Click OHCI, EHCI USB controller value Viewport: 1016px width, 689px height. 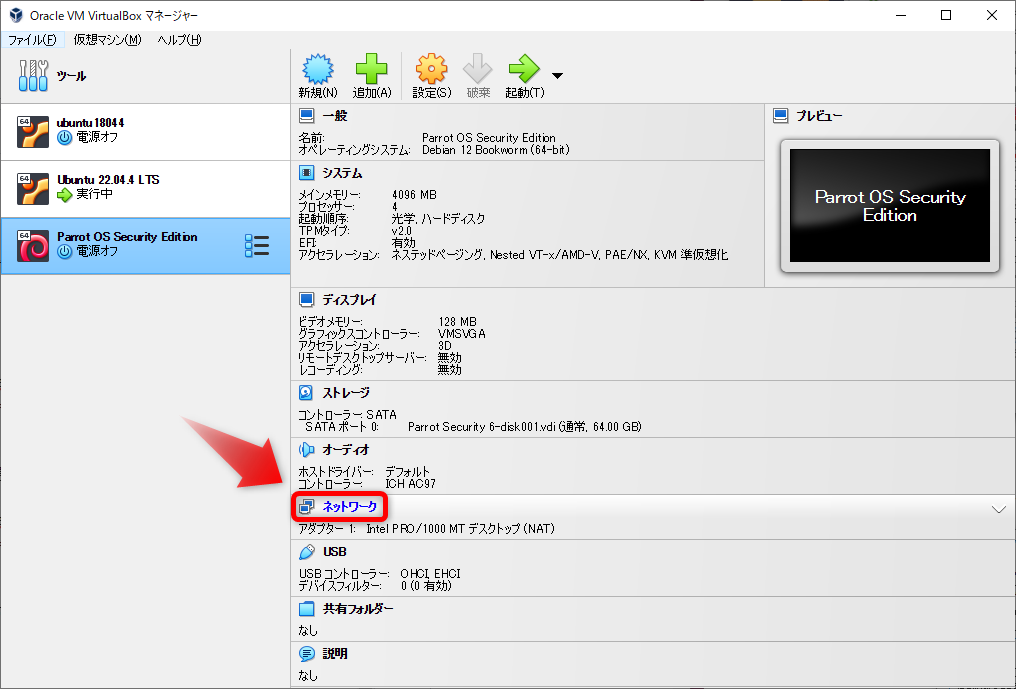click(x=430, y=574)
